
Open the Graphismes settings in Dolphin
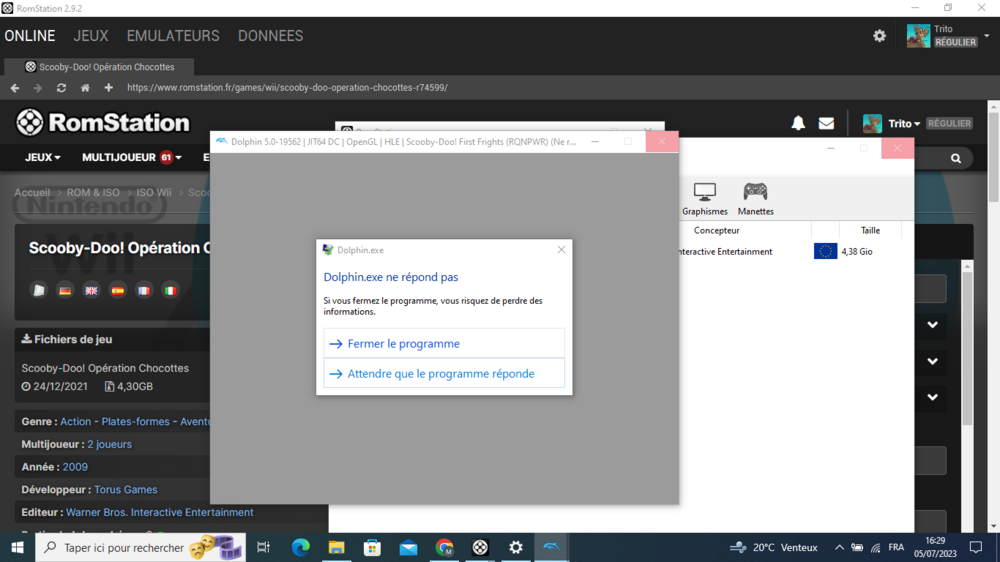704,198
